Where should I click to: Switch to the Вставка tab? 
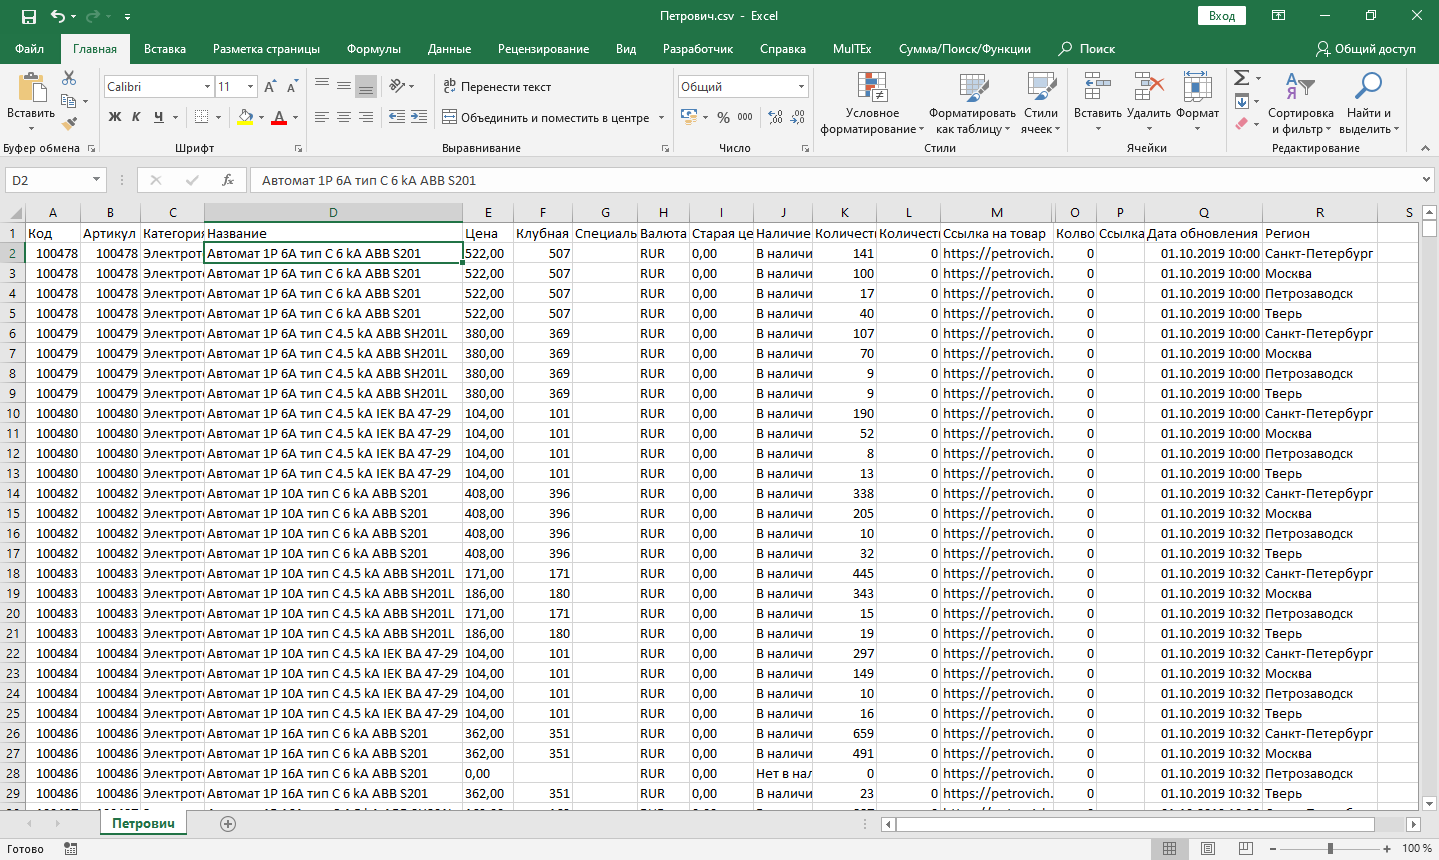[x=165, y=49]
